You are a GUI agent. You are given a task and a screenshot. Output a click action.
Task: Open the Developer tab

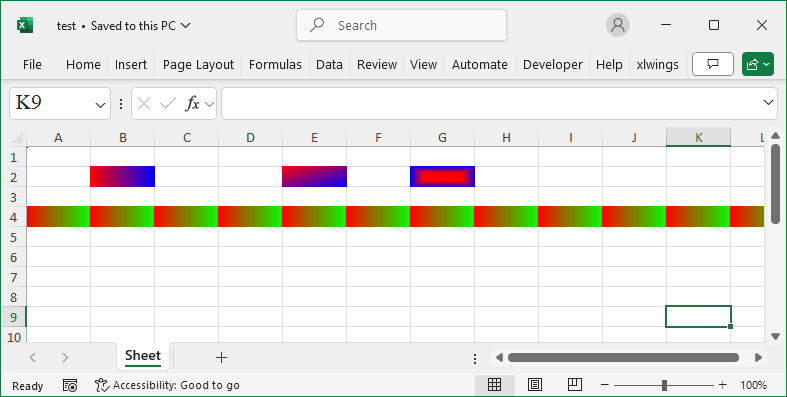click(553, 65)
